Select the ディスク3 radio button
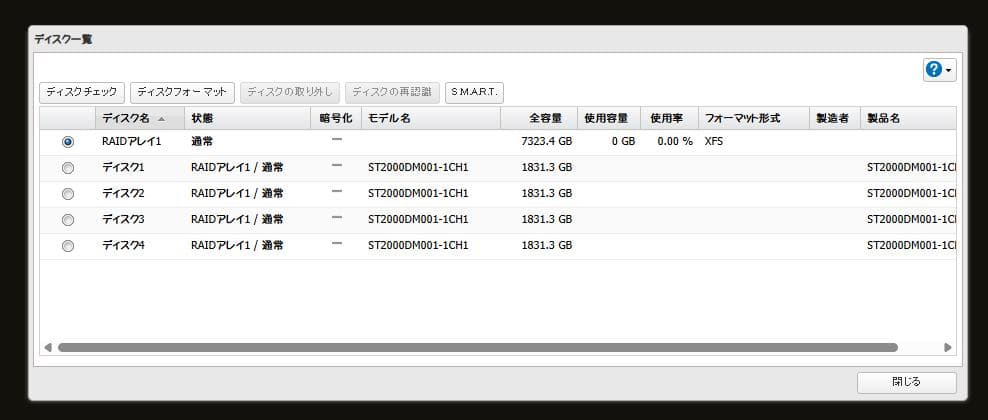The image size is (988, 420). coord(68,220)
